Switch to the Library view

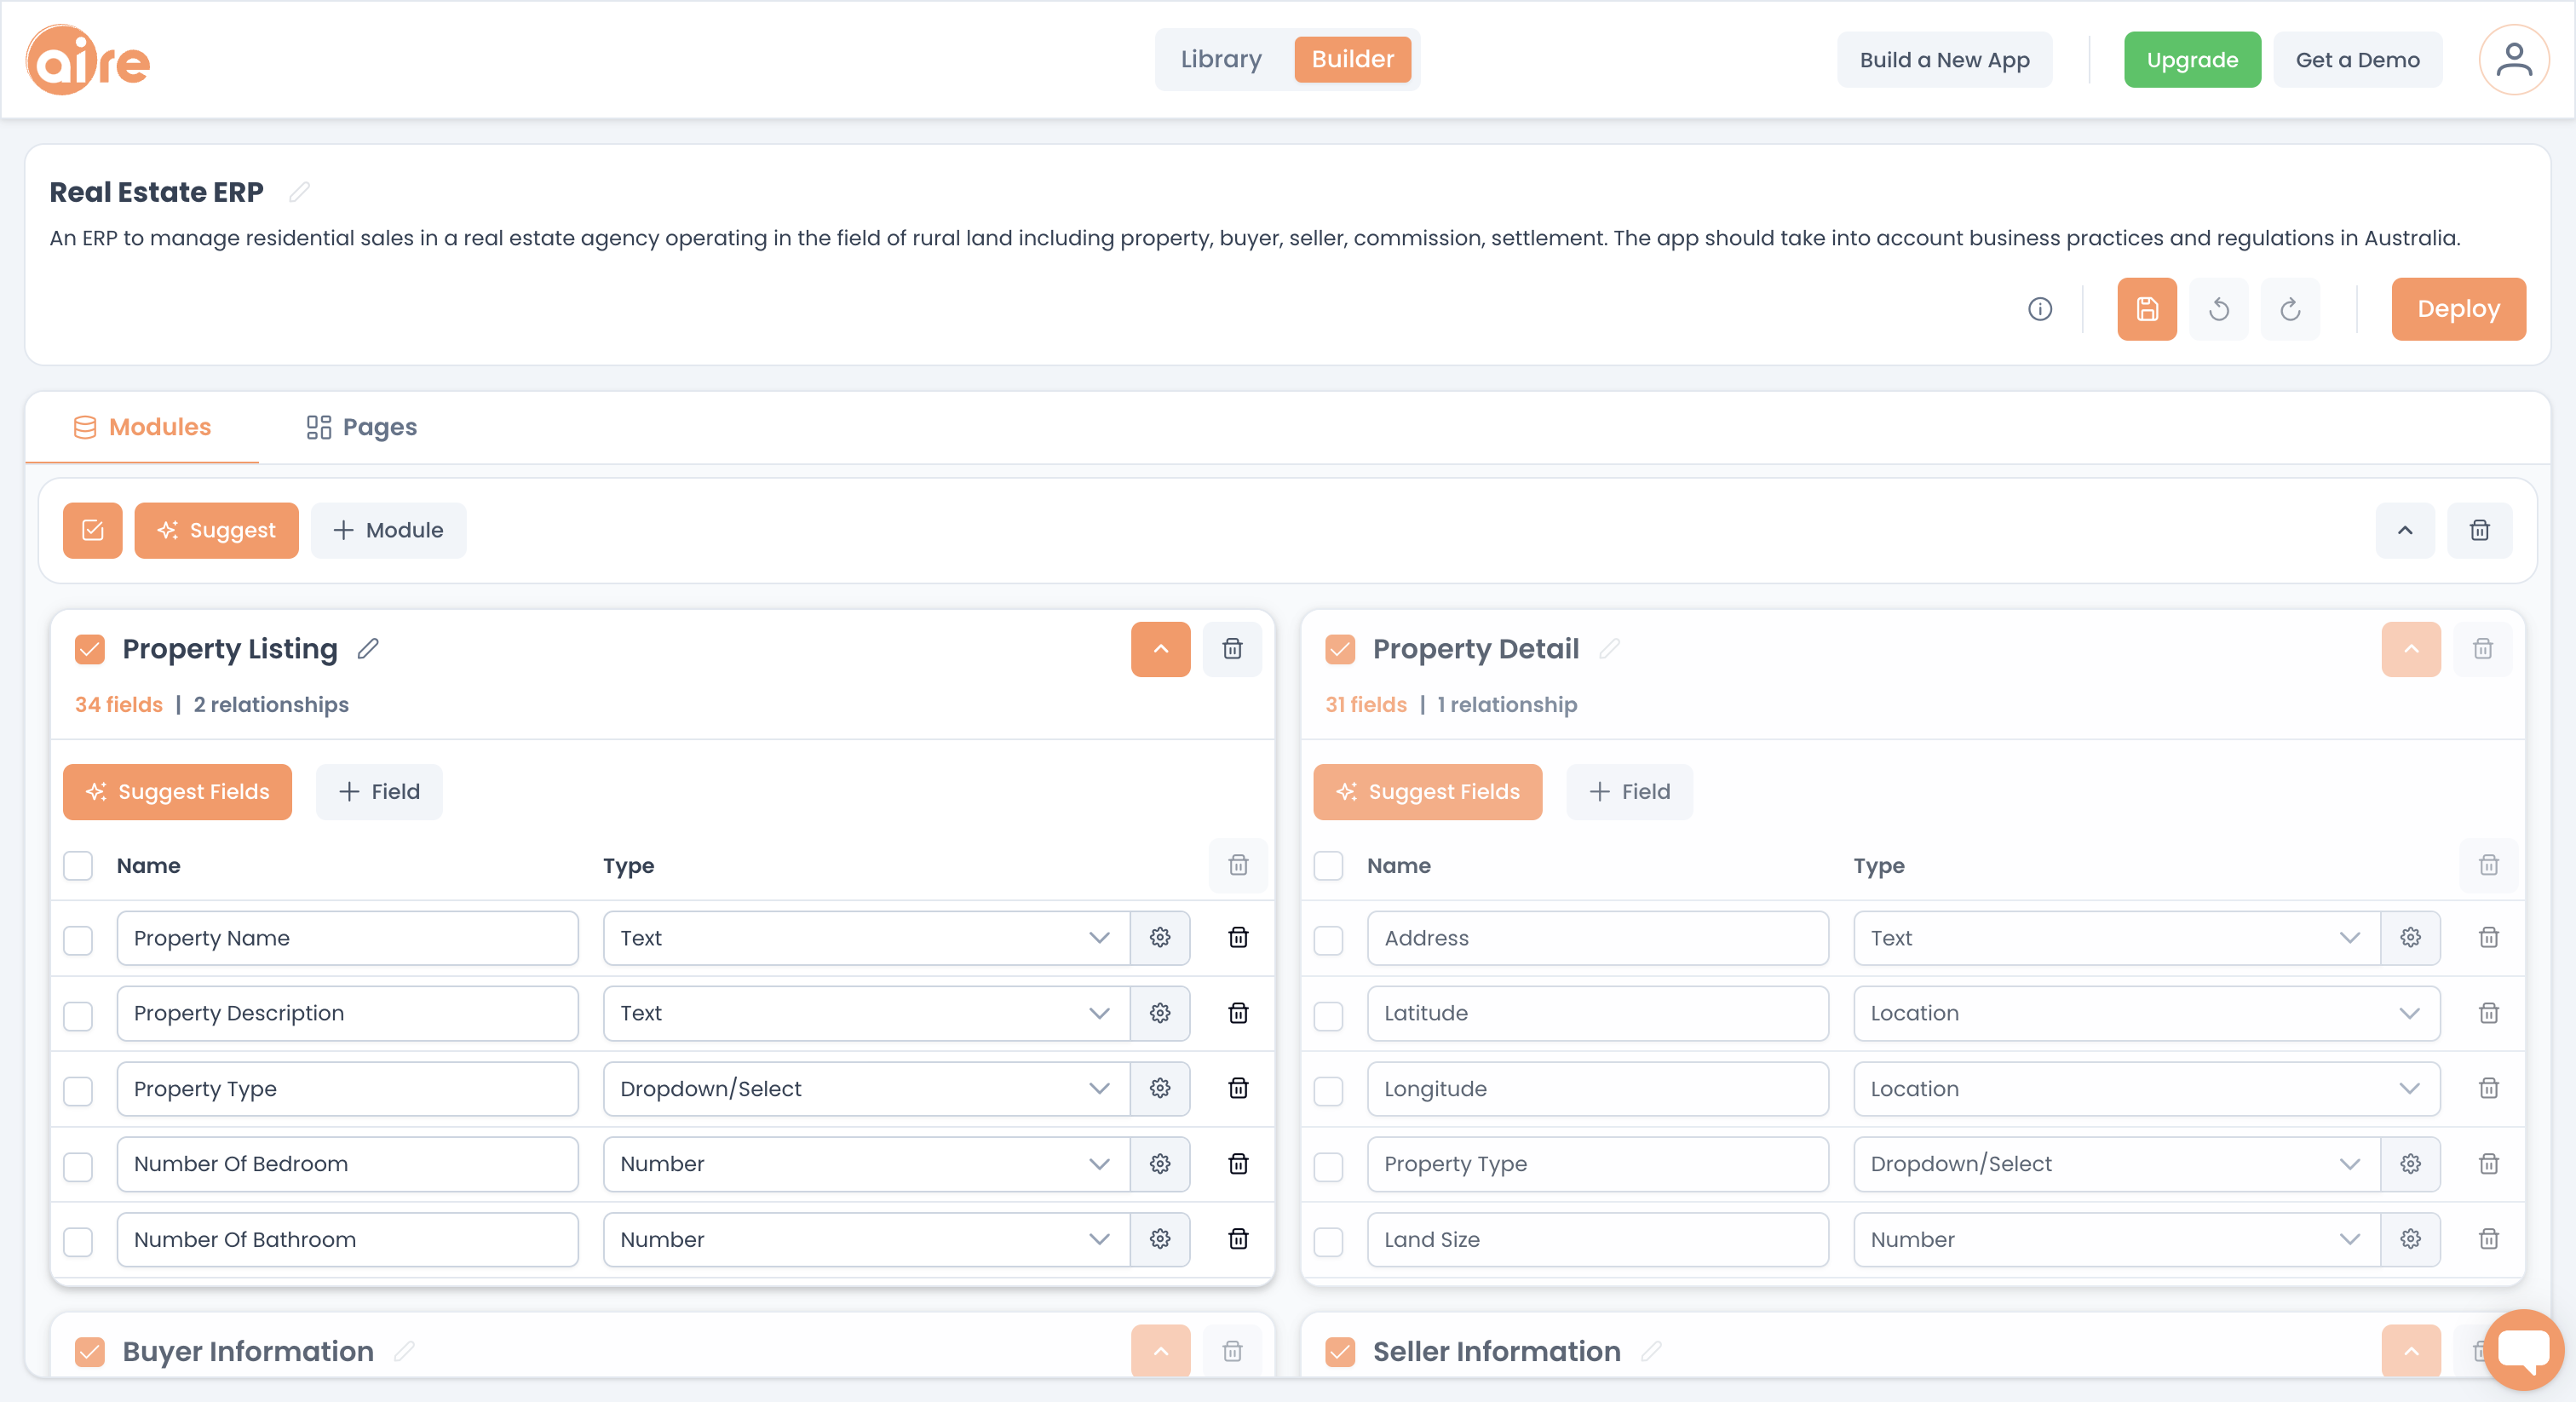click(x=1221, y=60)
